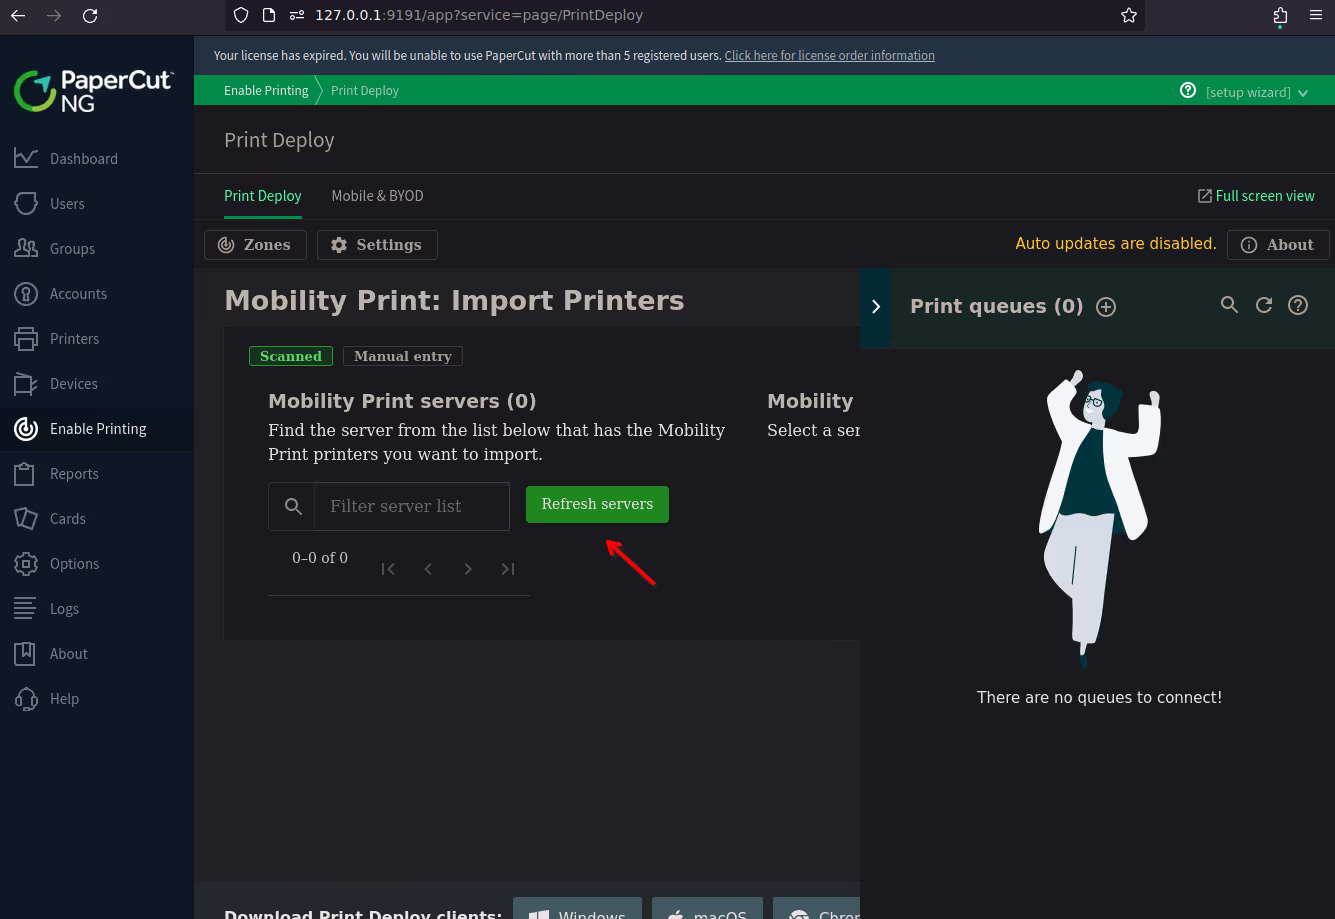Reload the page in browser
Screen dimensions: 1335x919
90,15
